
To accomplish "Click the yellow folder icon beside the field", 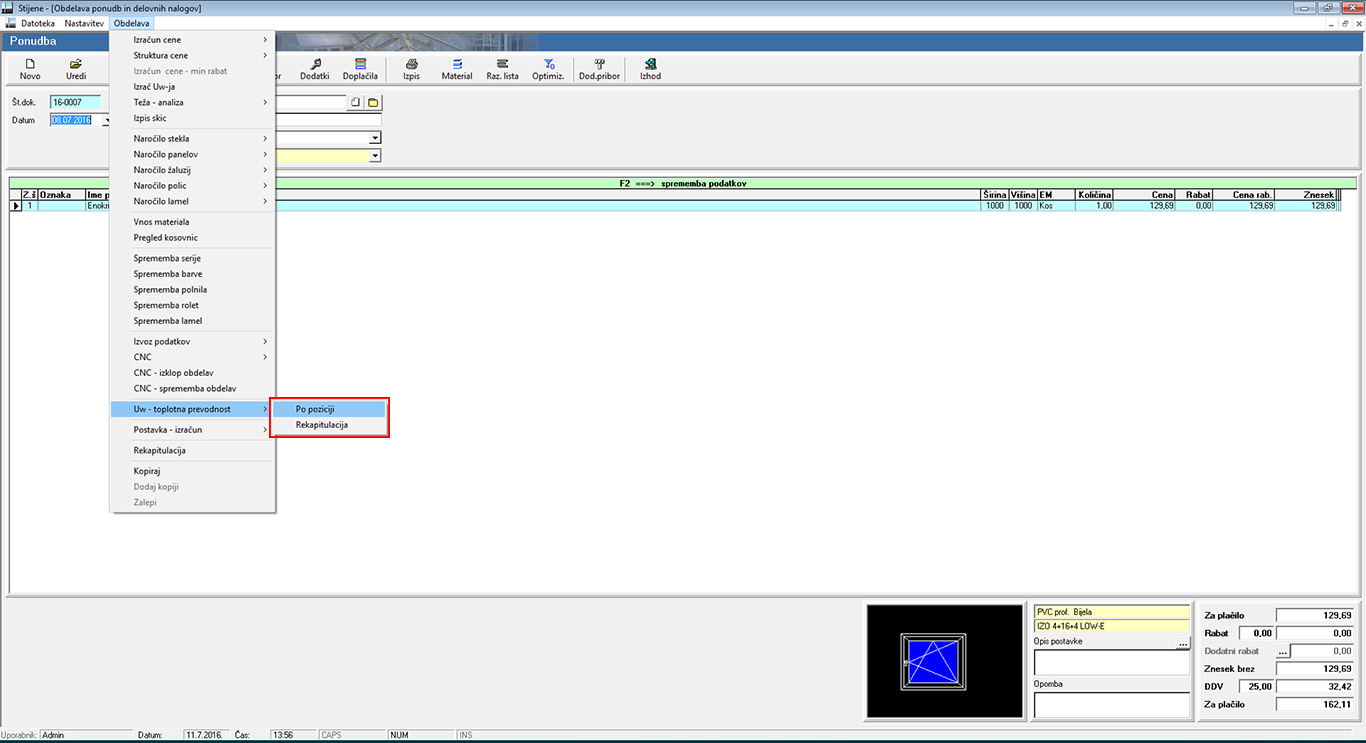I will pos(373,102).
